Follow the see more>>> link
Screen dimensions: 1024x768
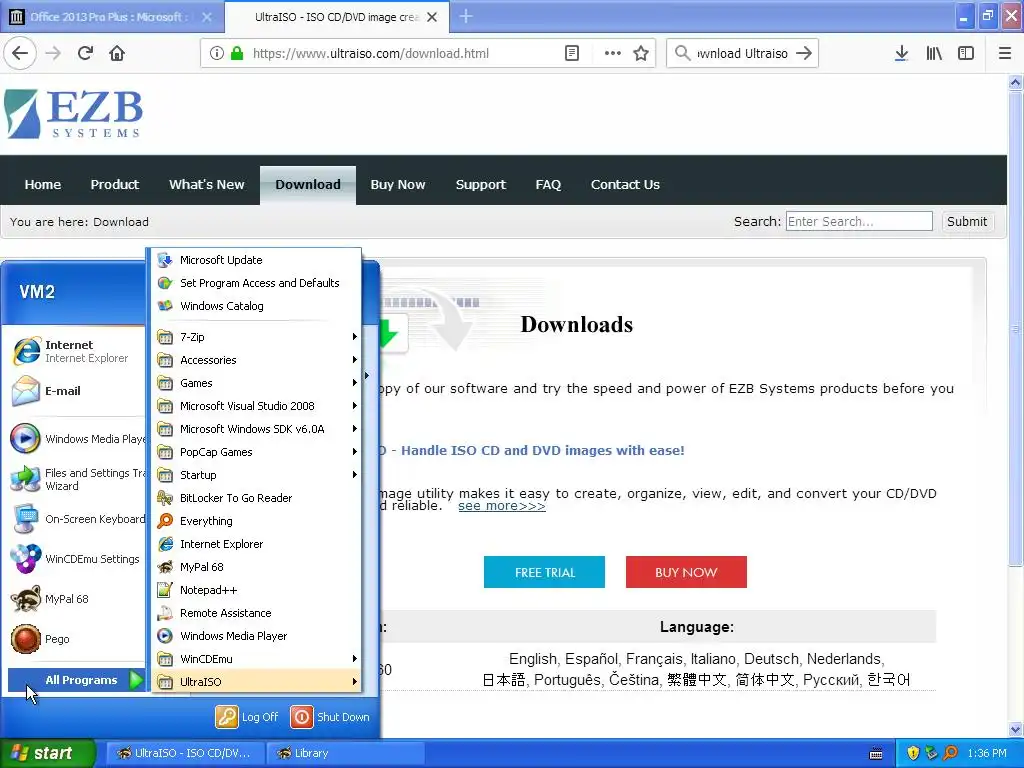point(502,506)
